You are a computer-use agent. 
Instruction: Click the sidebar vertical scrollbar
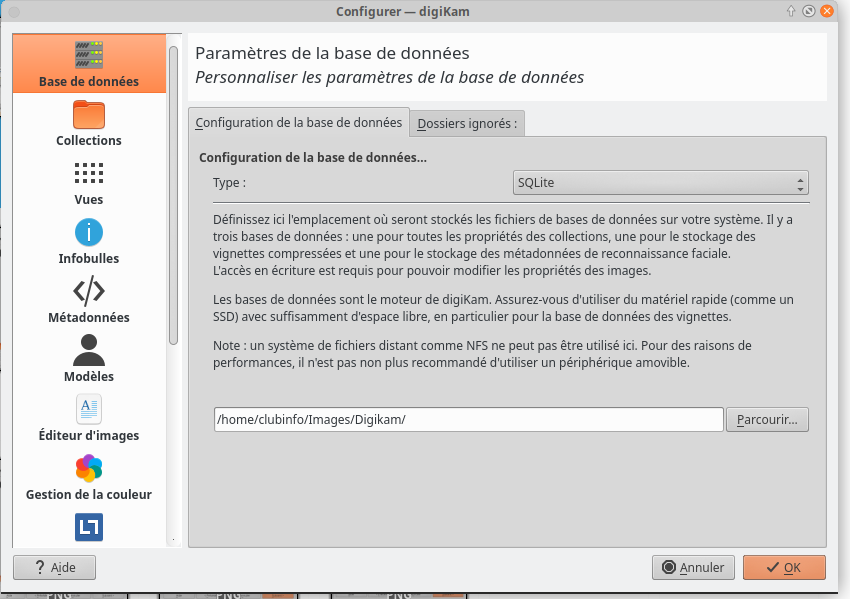point(173,195)
